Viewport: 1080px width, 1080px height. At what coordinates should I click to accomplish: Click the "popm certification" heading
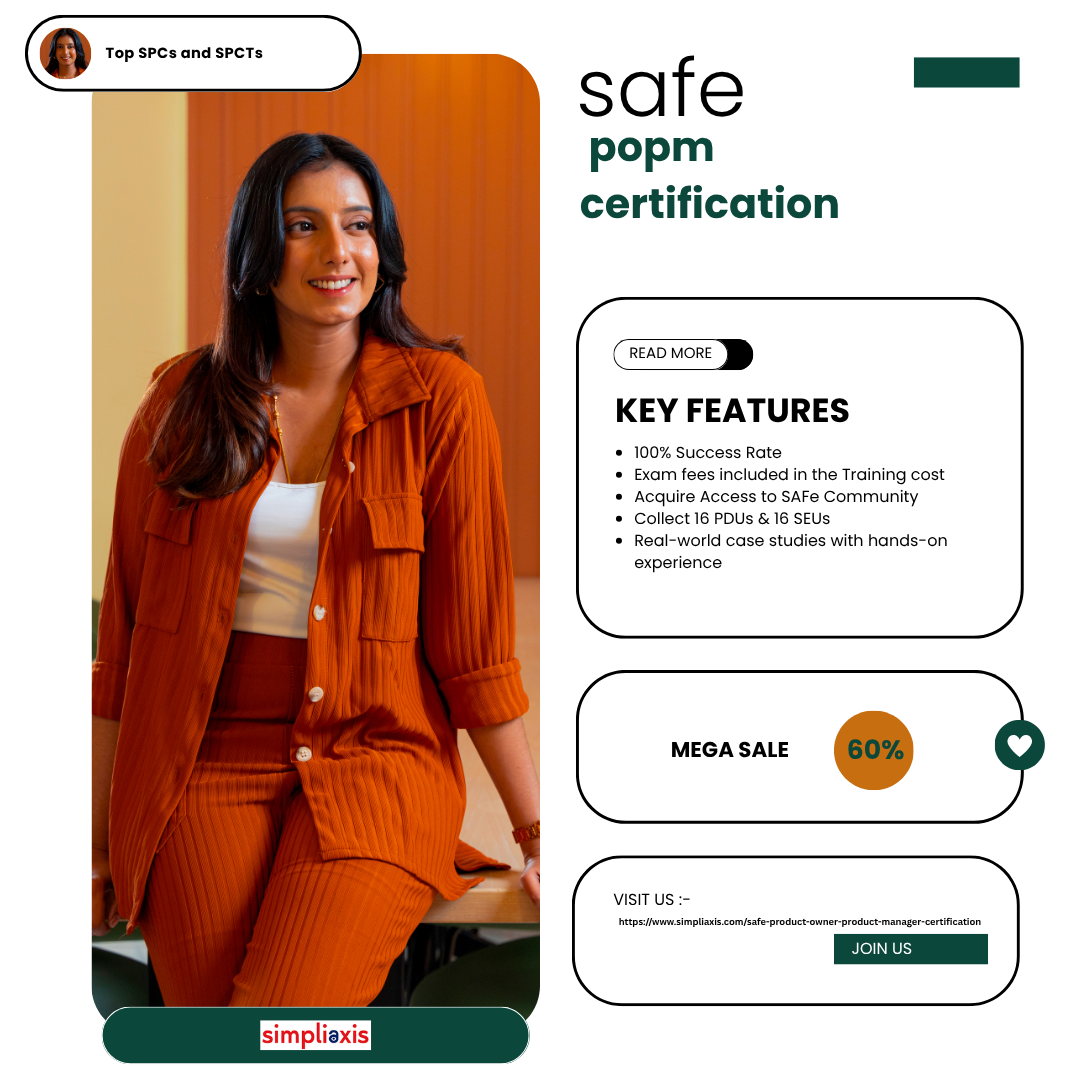point(709,176)
